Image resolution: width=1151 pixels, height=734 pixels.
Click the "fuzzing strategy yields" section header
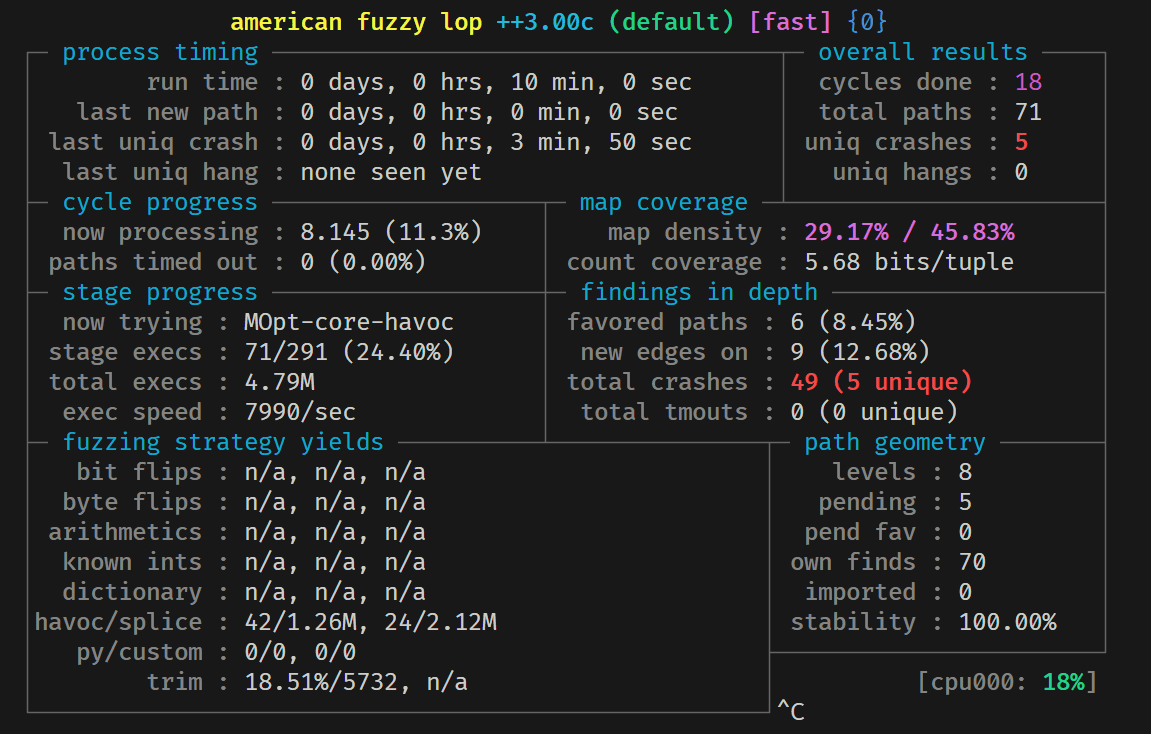[x=223, y=442]
